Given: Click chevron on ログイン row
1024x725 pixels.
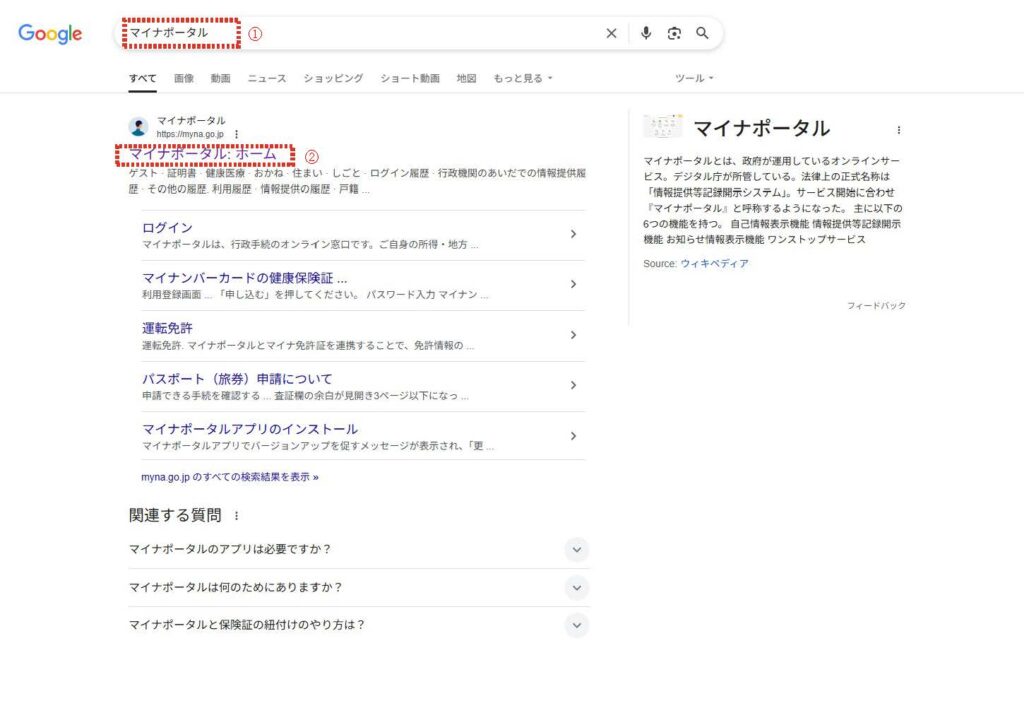Looking at the screenshot, I should coord(573,234).
